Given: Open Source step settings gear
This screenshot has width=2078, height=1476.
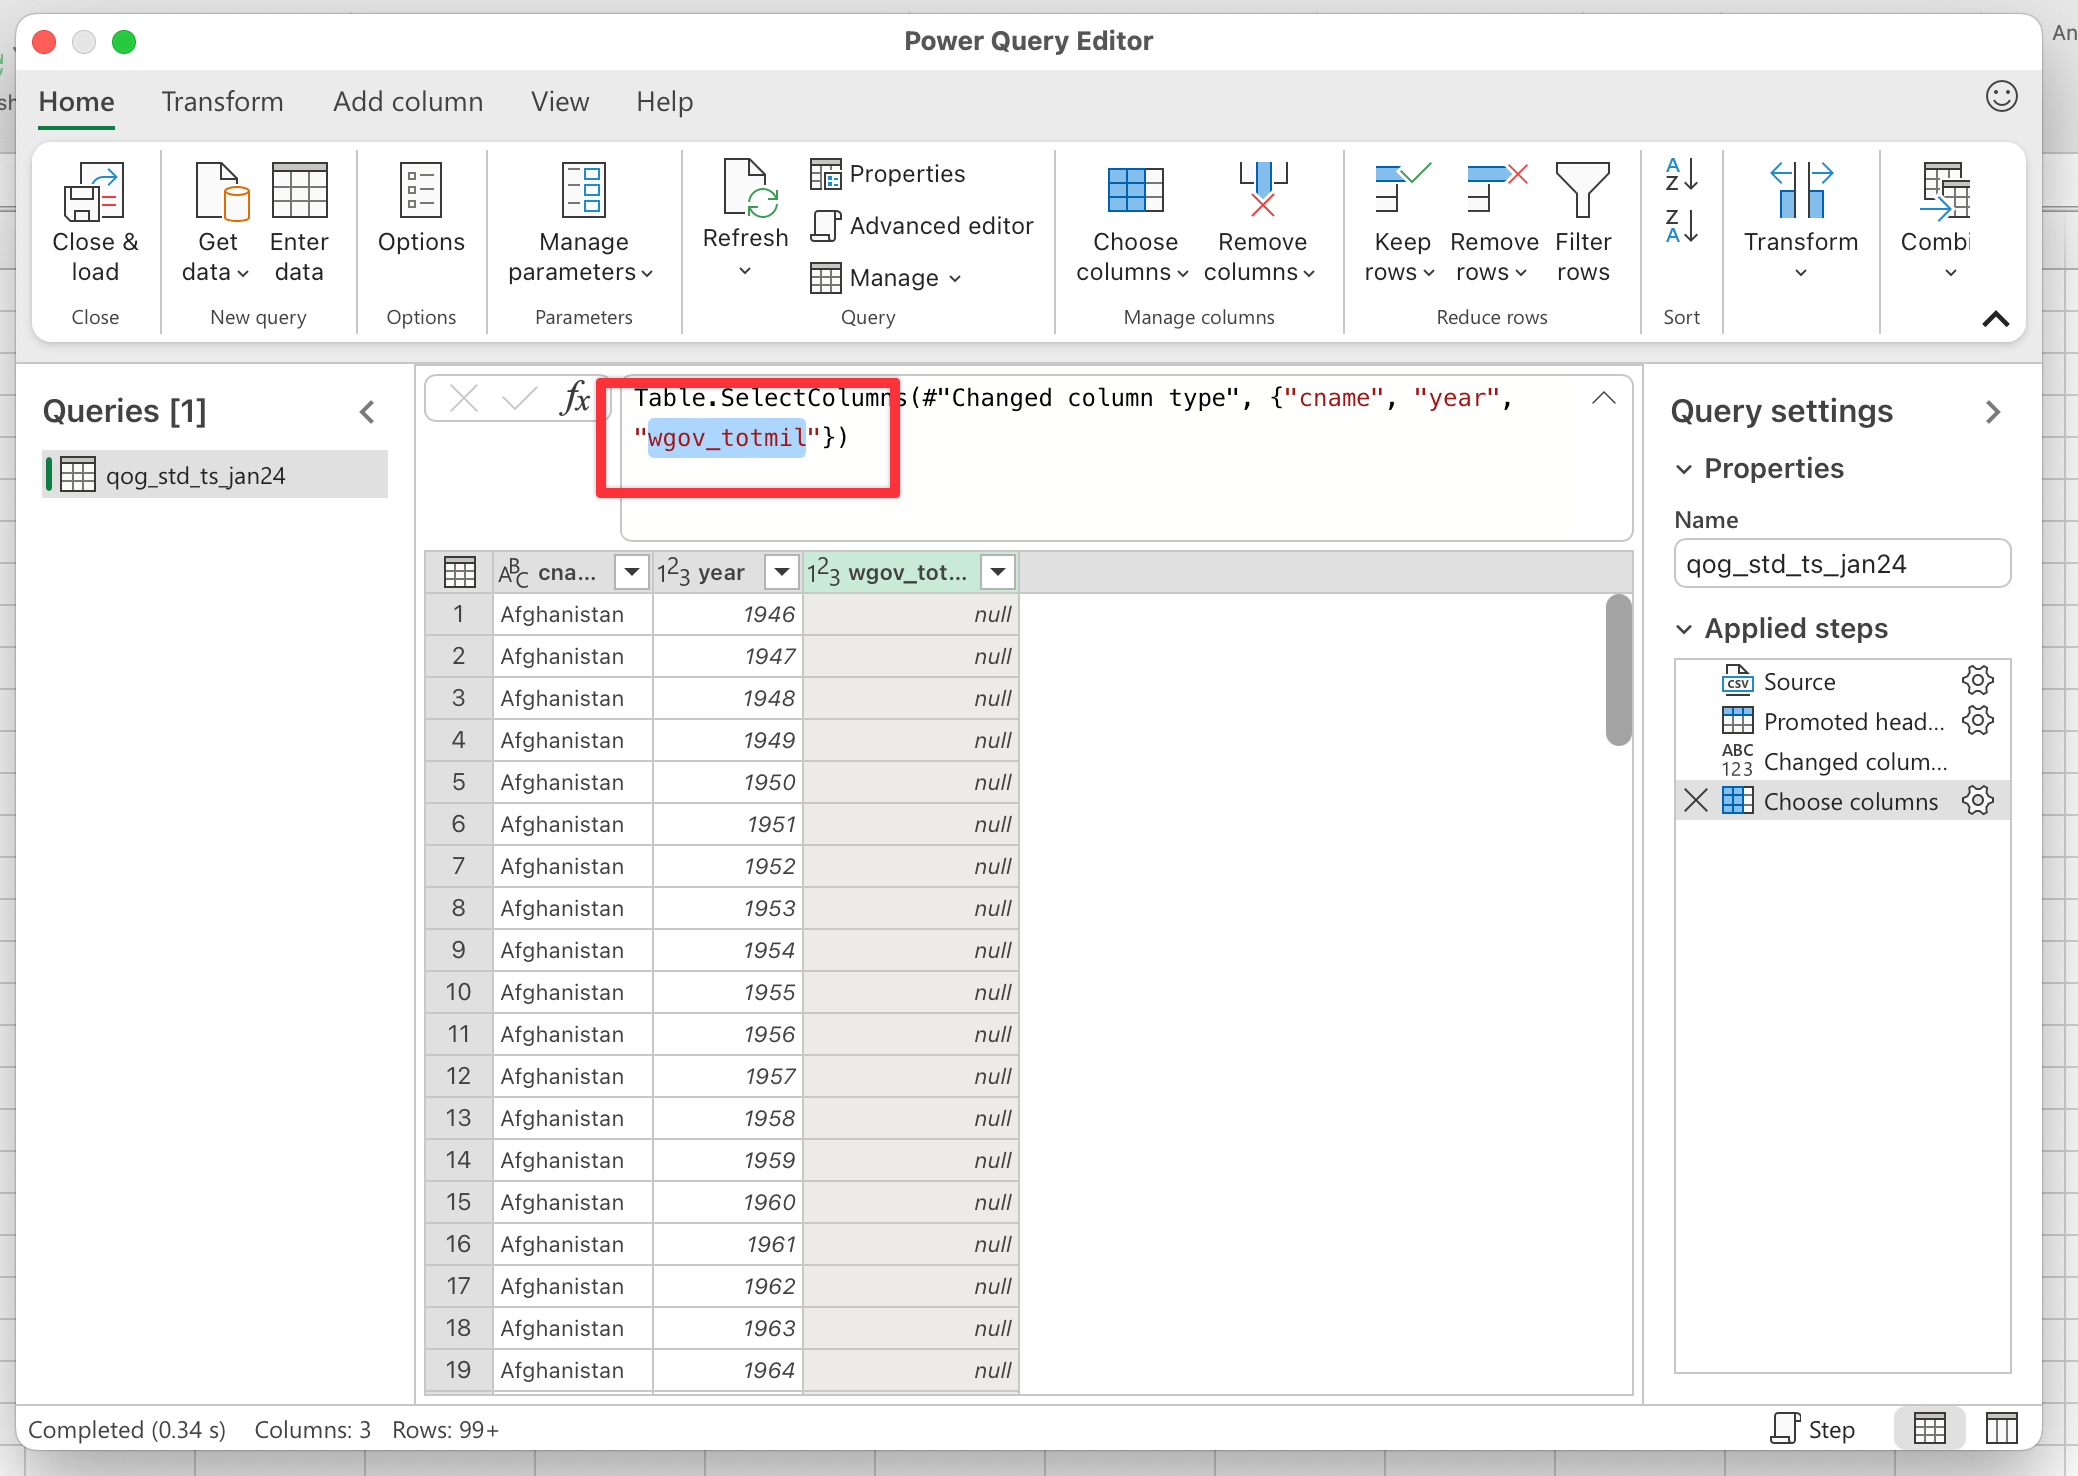Looking at the screenshot, I should 1977,681.
